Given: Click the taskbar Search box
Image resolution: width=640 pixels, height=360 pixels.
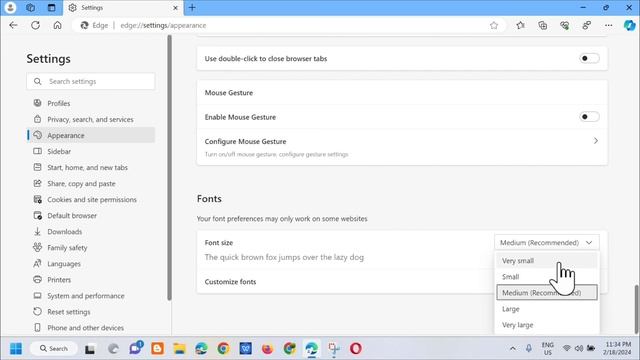Looking at the screenshot, I should (x=54, y=349).
